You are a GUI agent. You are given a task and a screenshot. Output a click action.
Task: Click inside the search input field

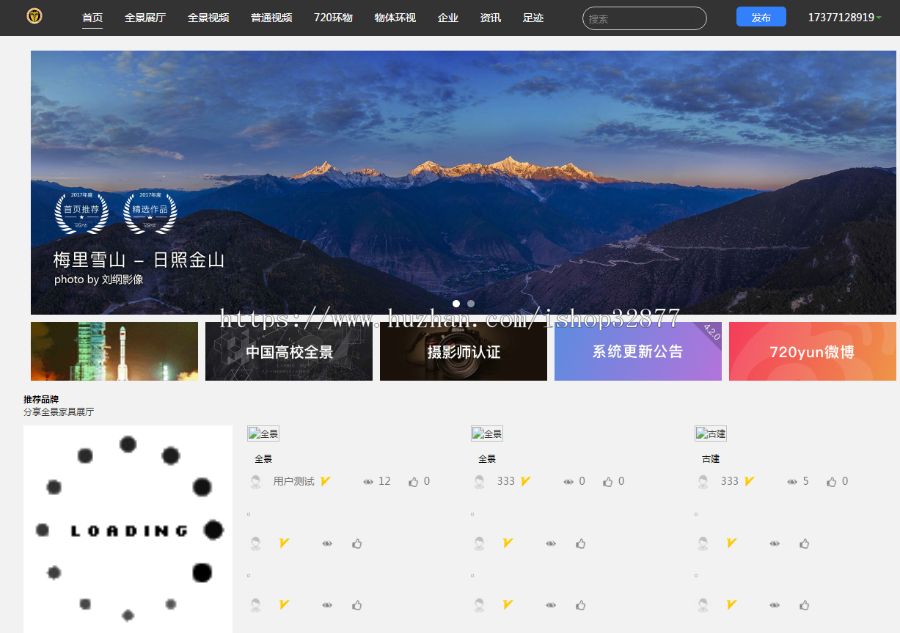[x=644, y=17]
